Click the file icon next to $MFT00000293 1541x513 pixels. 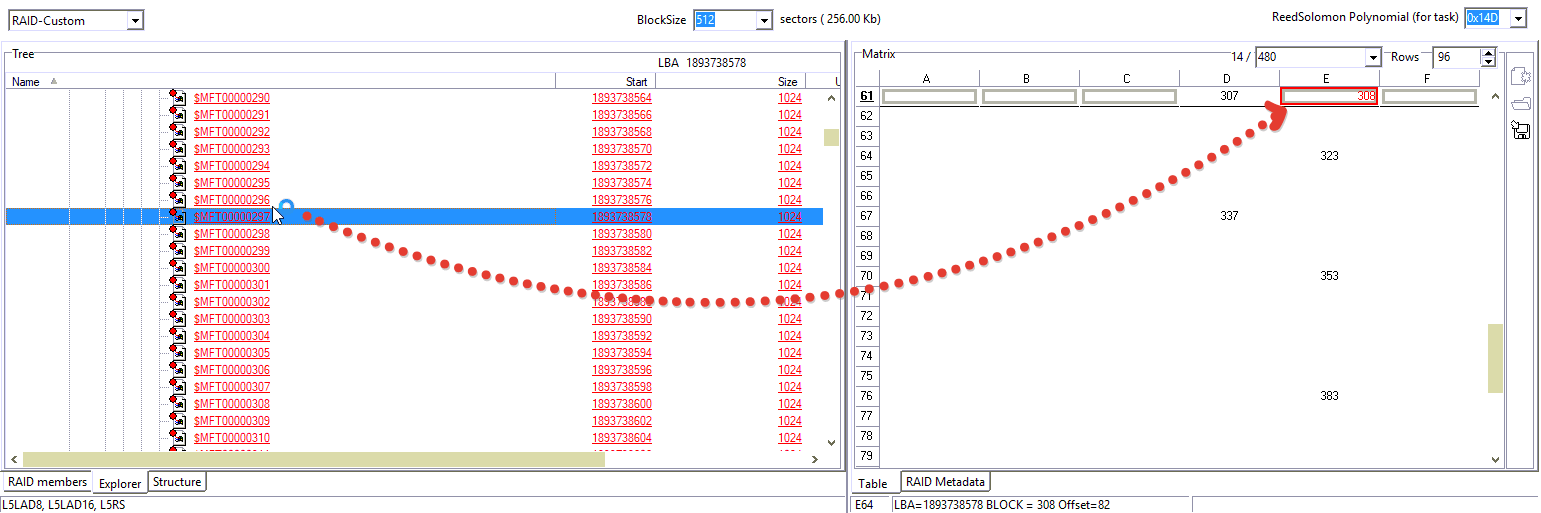pyautogui.click(x=178, y=149)
